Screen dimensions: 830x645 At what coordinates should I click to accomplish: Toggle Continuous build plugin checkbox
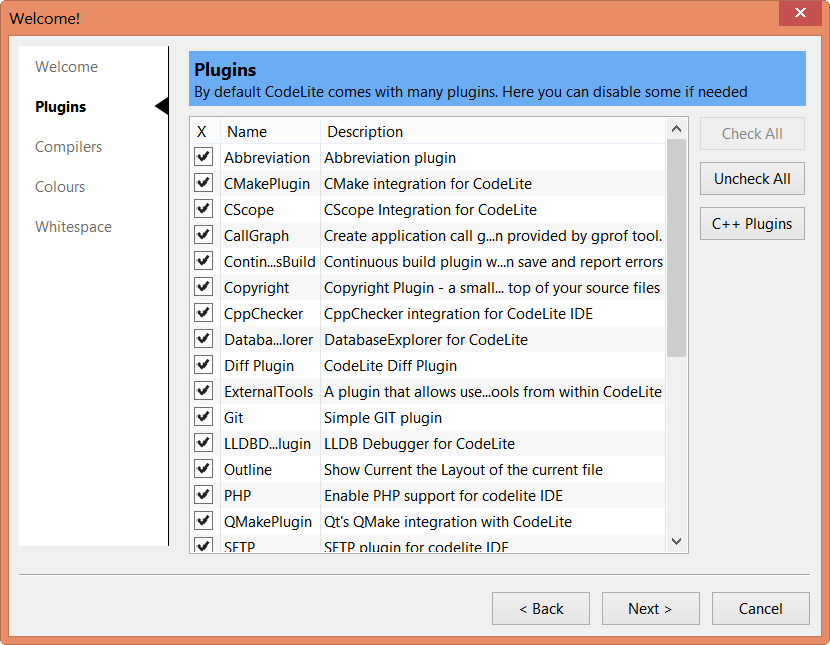point(203,261)
